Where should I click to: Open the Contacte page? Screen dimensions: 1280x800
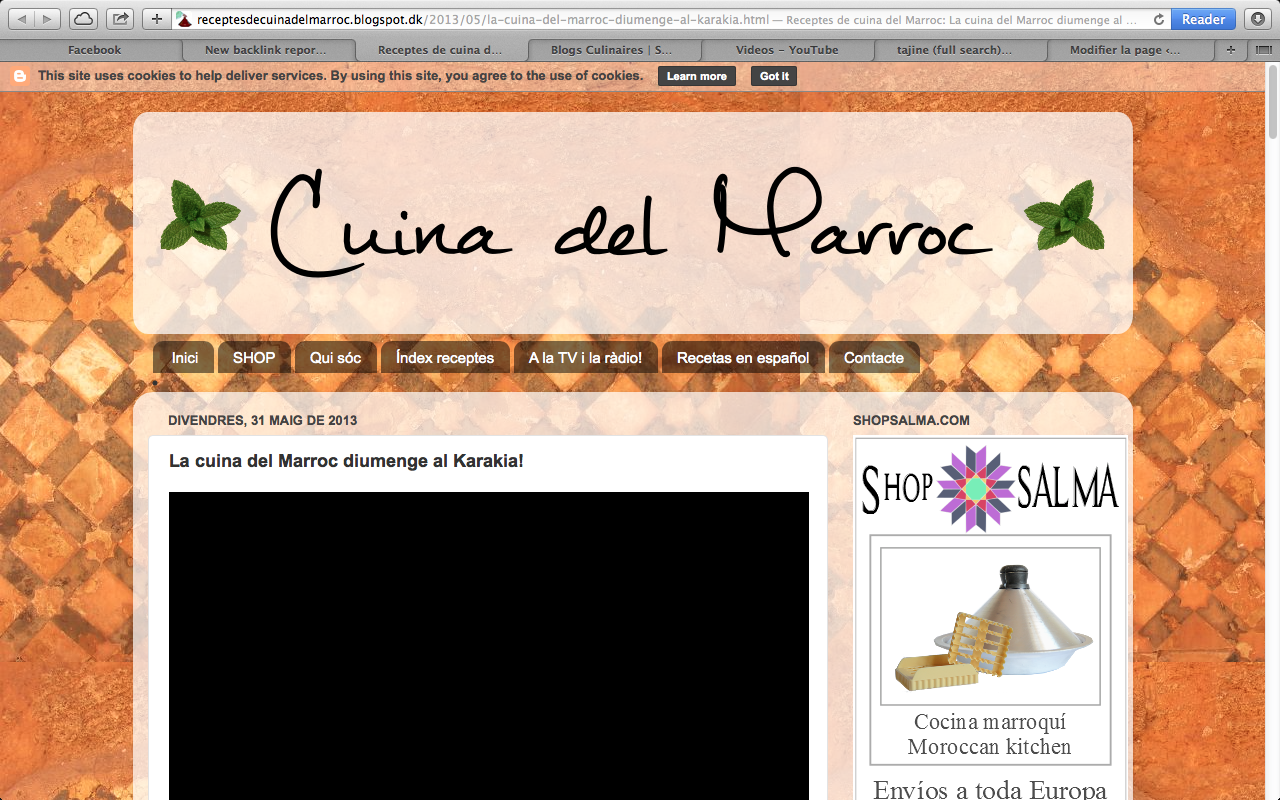click(874, 357)
